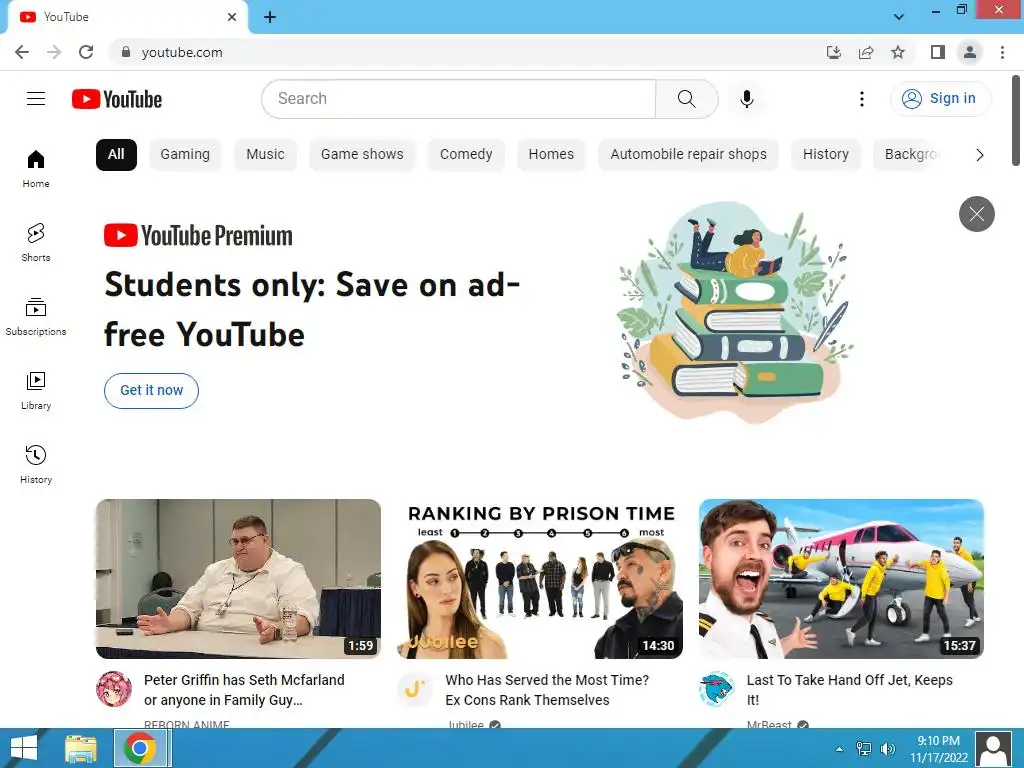
Task: Install YouTube app from address bar icon
Action: click(834, 52)
